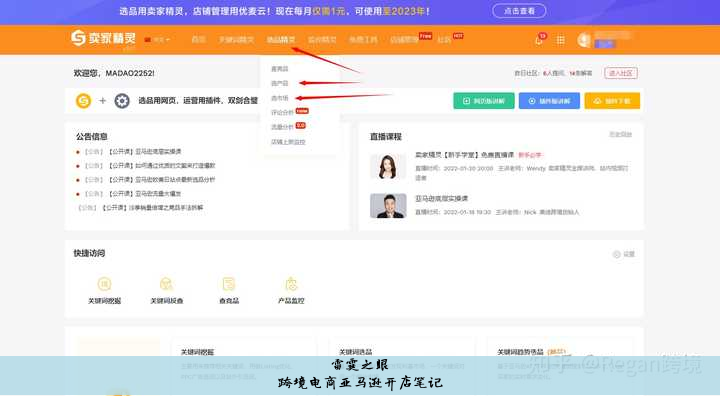The width and height of the screenshot is (720, 396).
Task: Open the 历史回放 link in 直播课程
Action: [620, 135]
